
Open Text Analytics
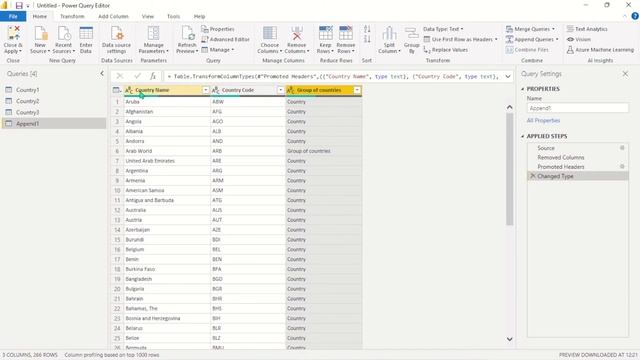coord(587,29)
